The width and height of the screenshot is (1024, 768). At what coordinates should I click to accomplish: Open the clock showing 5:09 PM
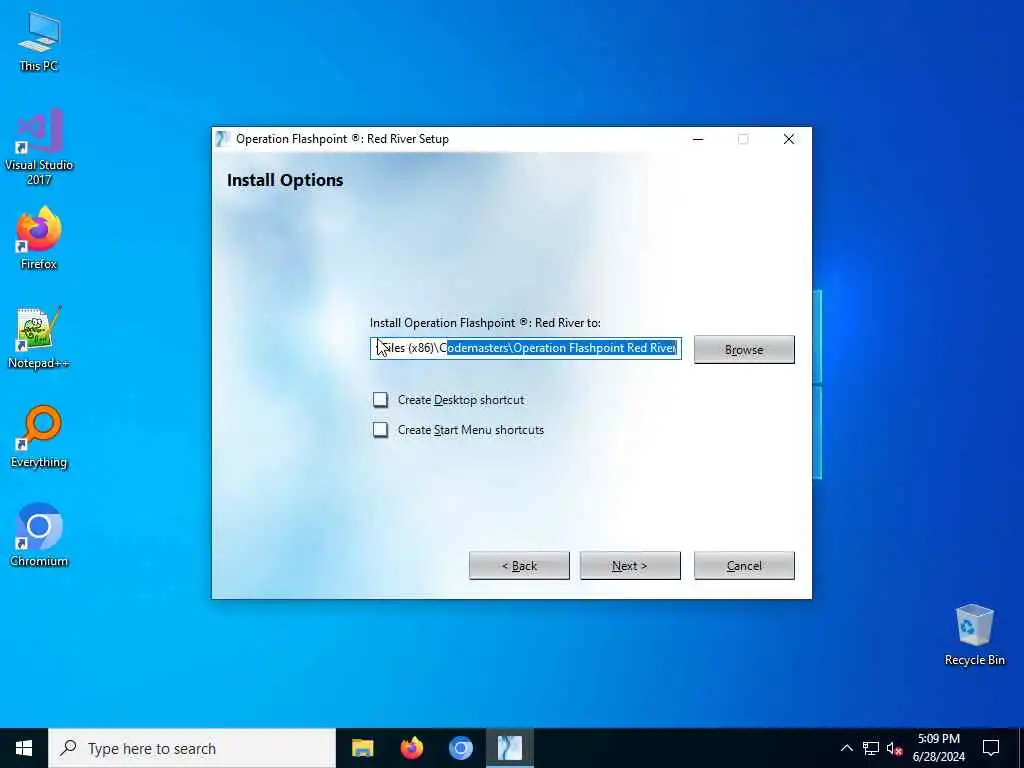(x=938, y=748)
